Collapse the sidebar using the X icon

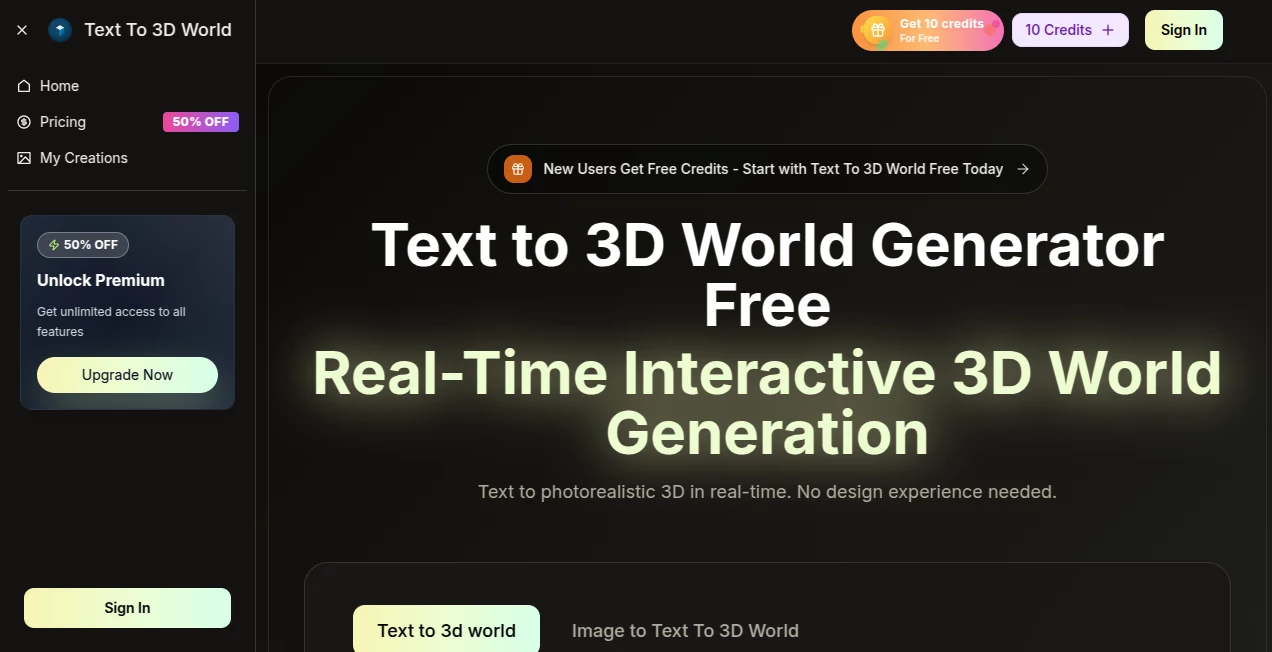(21, 29)
